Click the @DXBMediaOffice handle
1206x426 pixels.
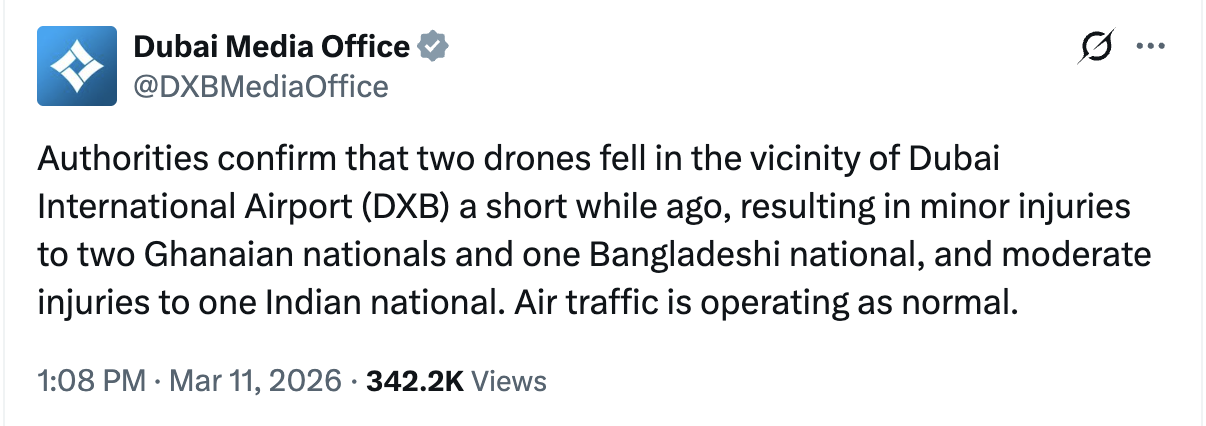click(260, 87)
